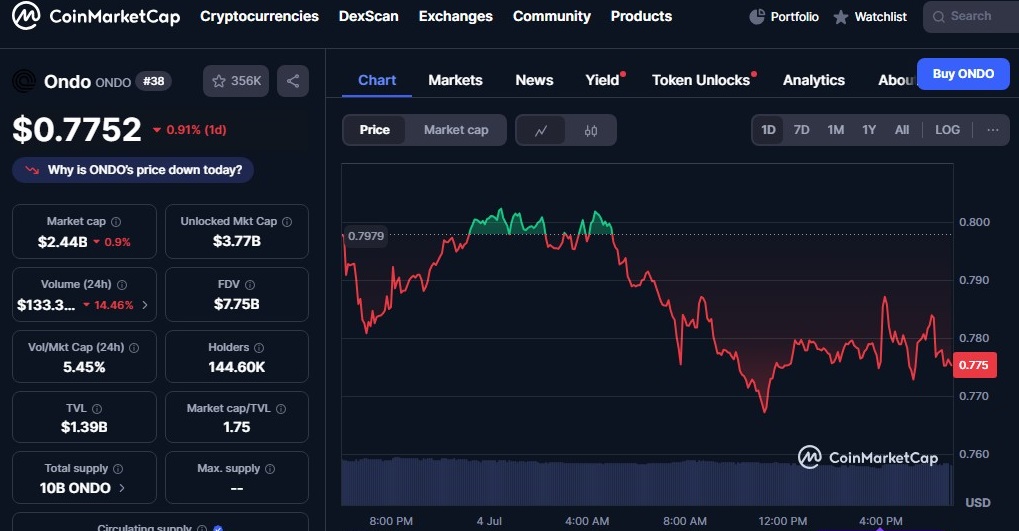This screenshot has width=1019, height=531.
Task: Click Why is ONDO's price down today
Action: click(x=133, y=170)
